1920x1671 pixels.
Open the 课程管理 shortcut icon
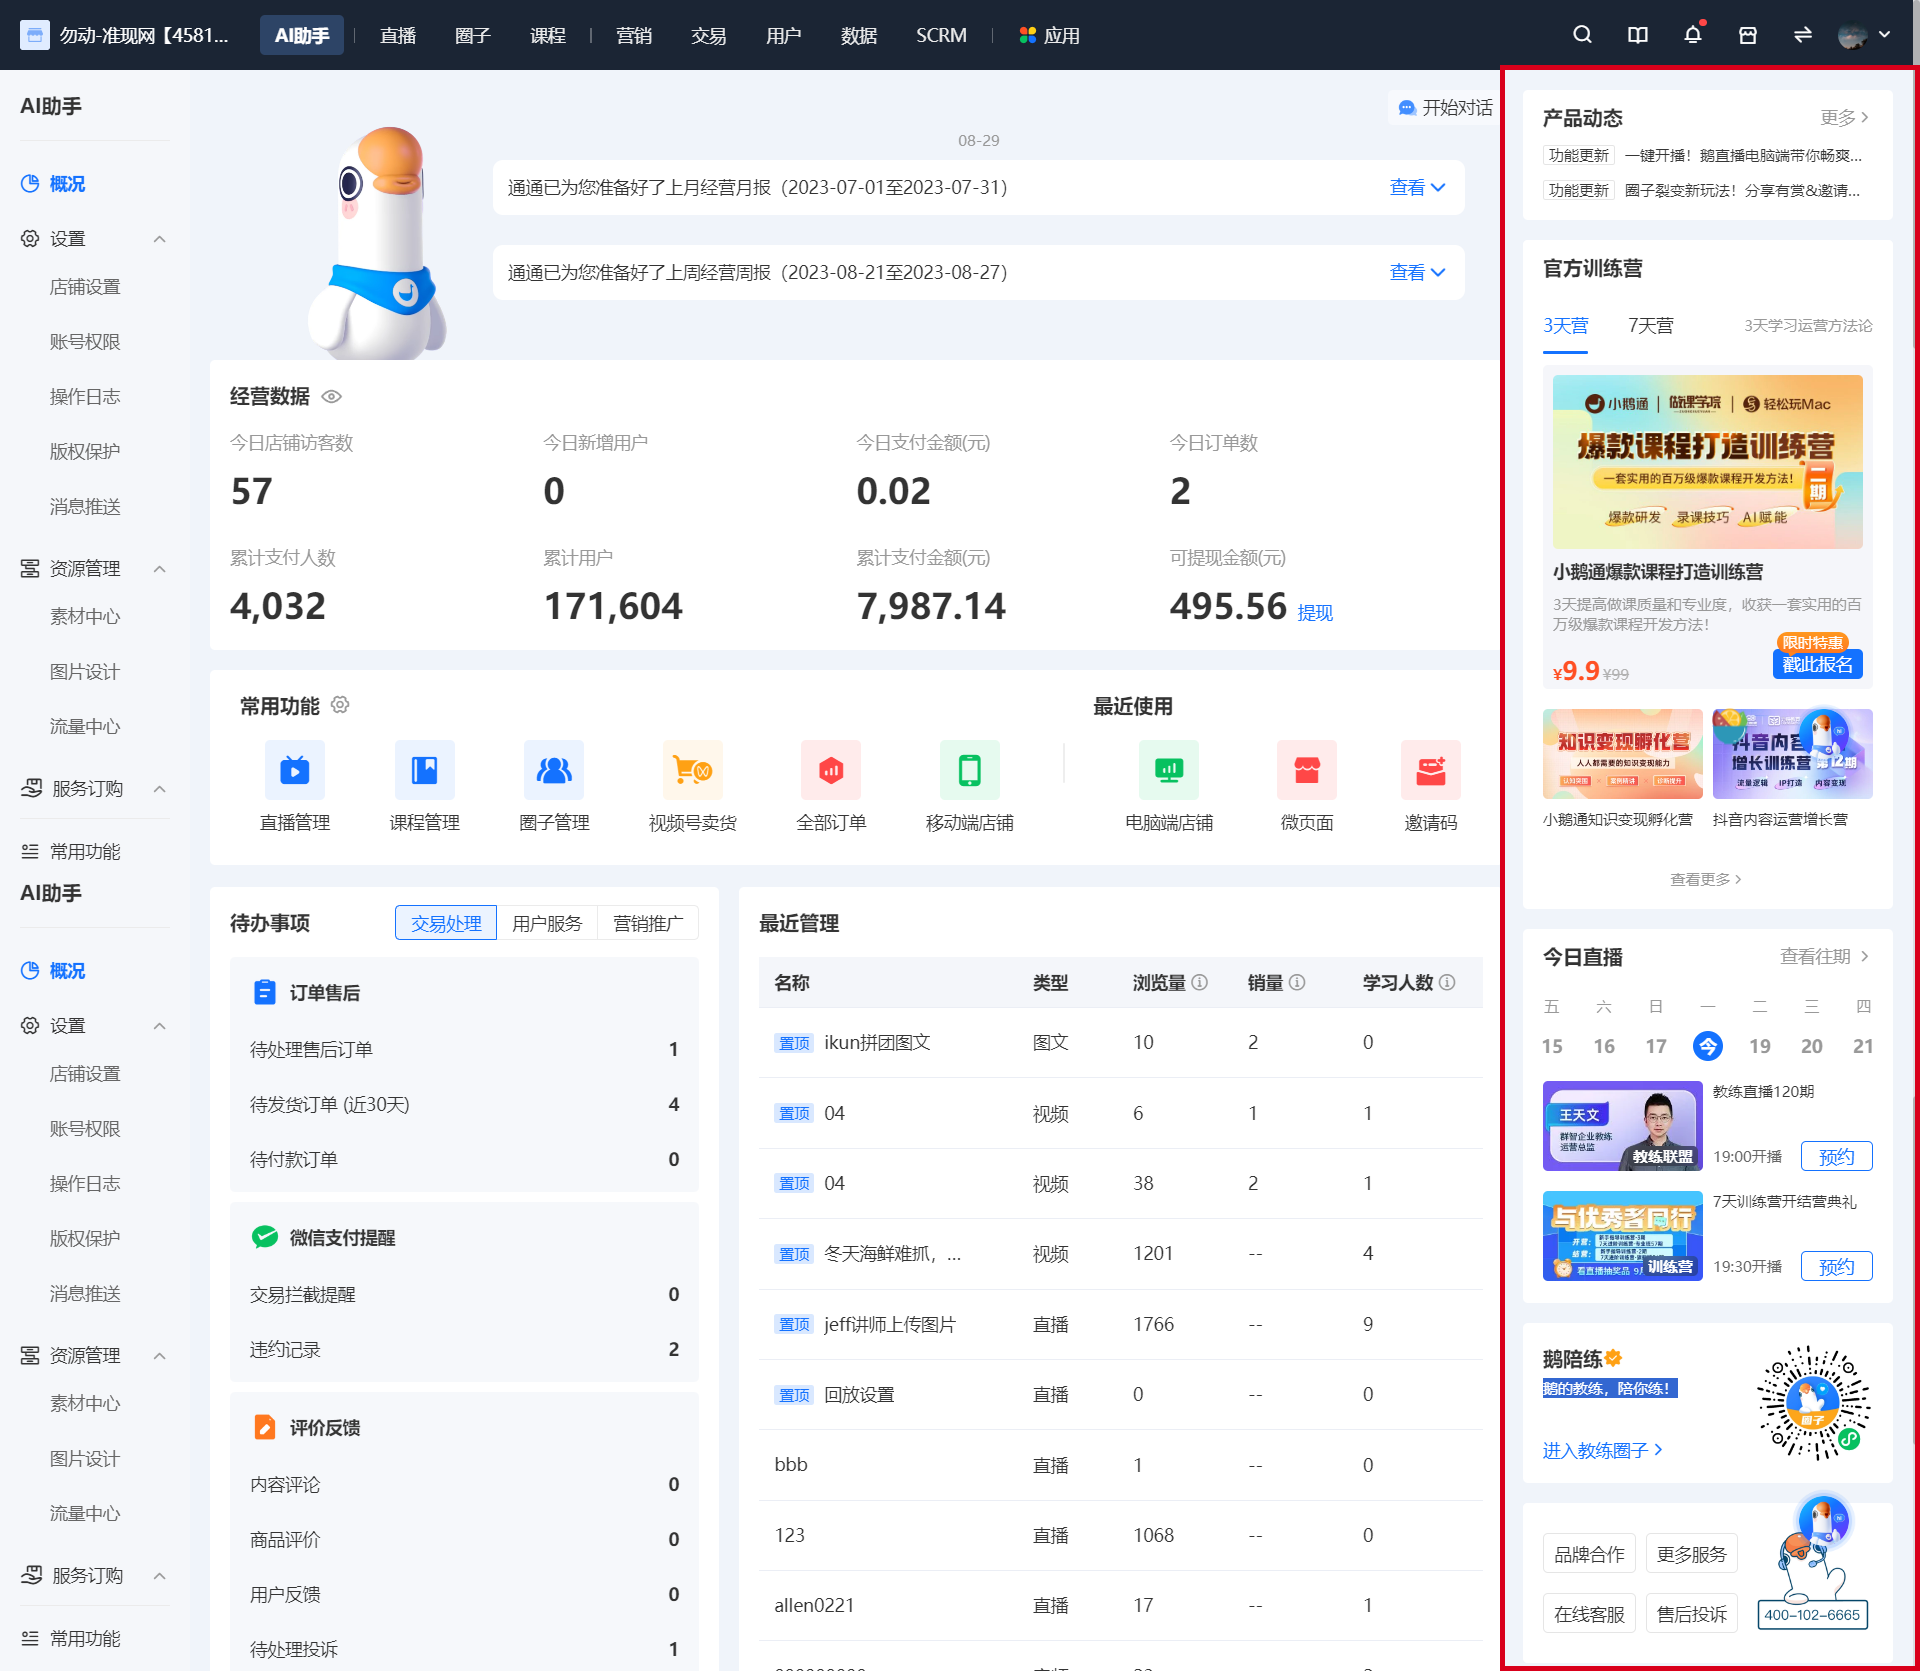(425, 770)
